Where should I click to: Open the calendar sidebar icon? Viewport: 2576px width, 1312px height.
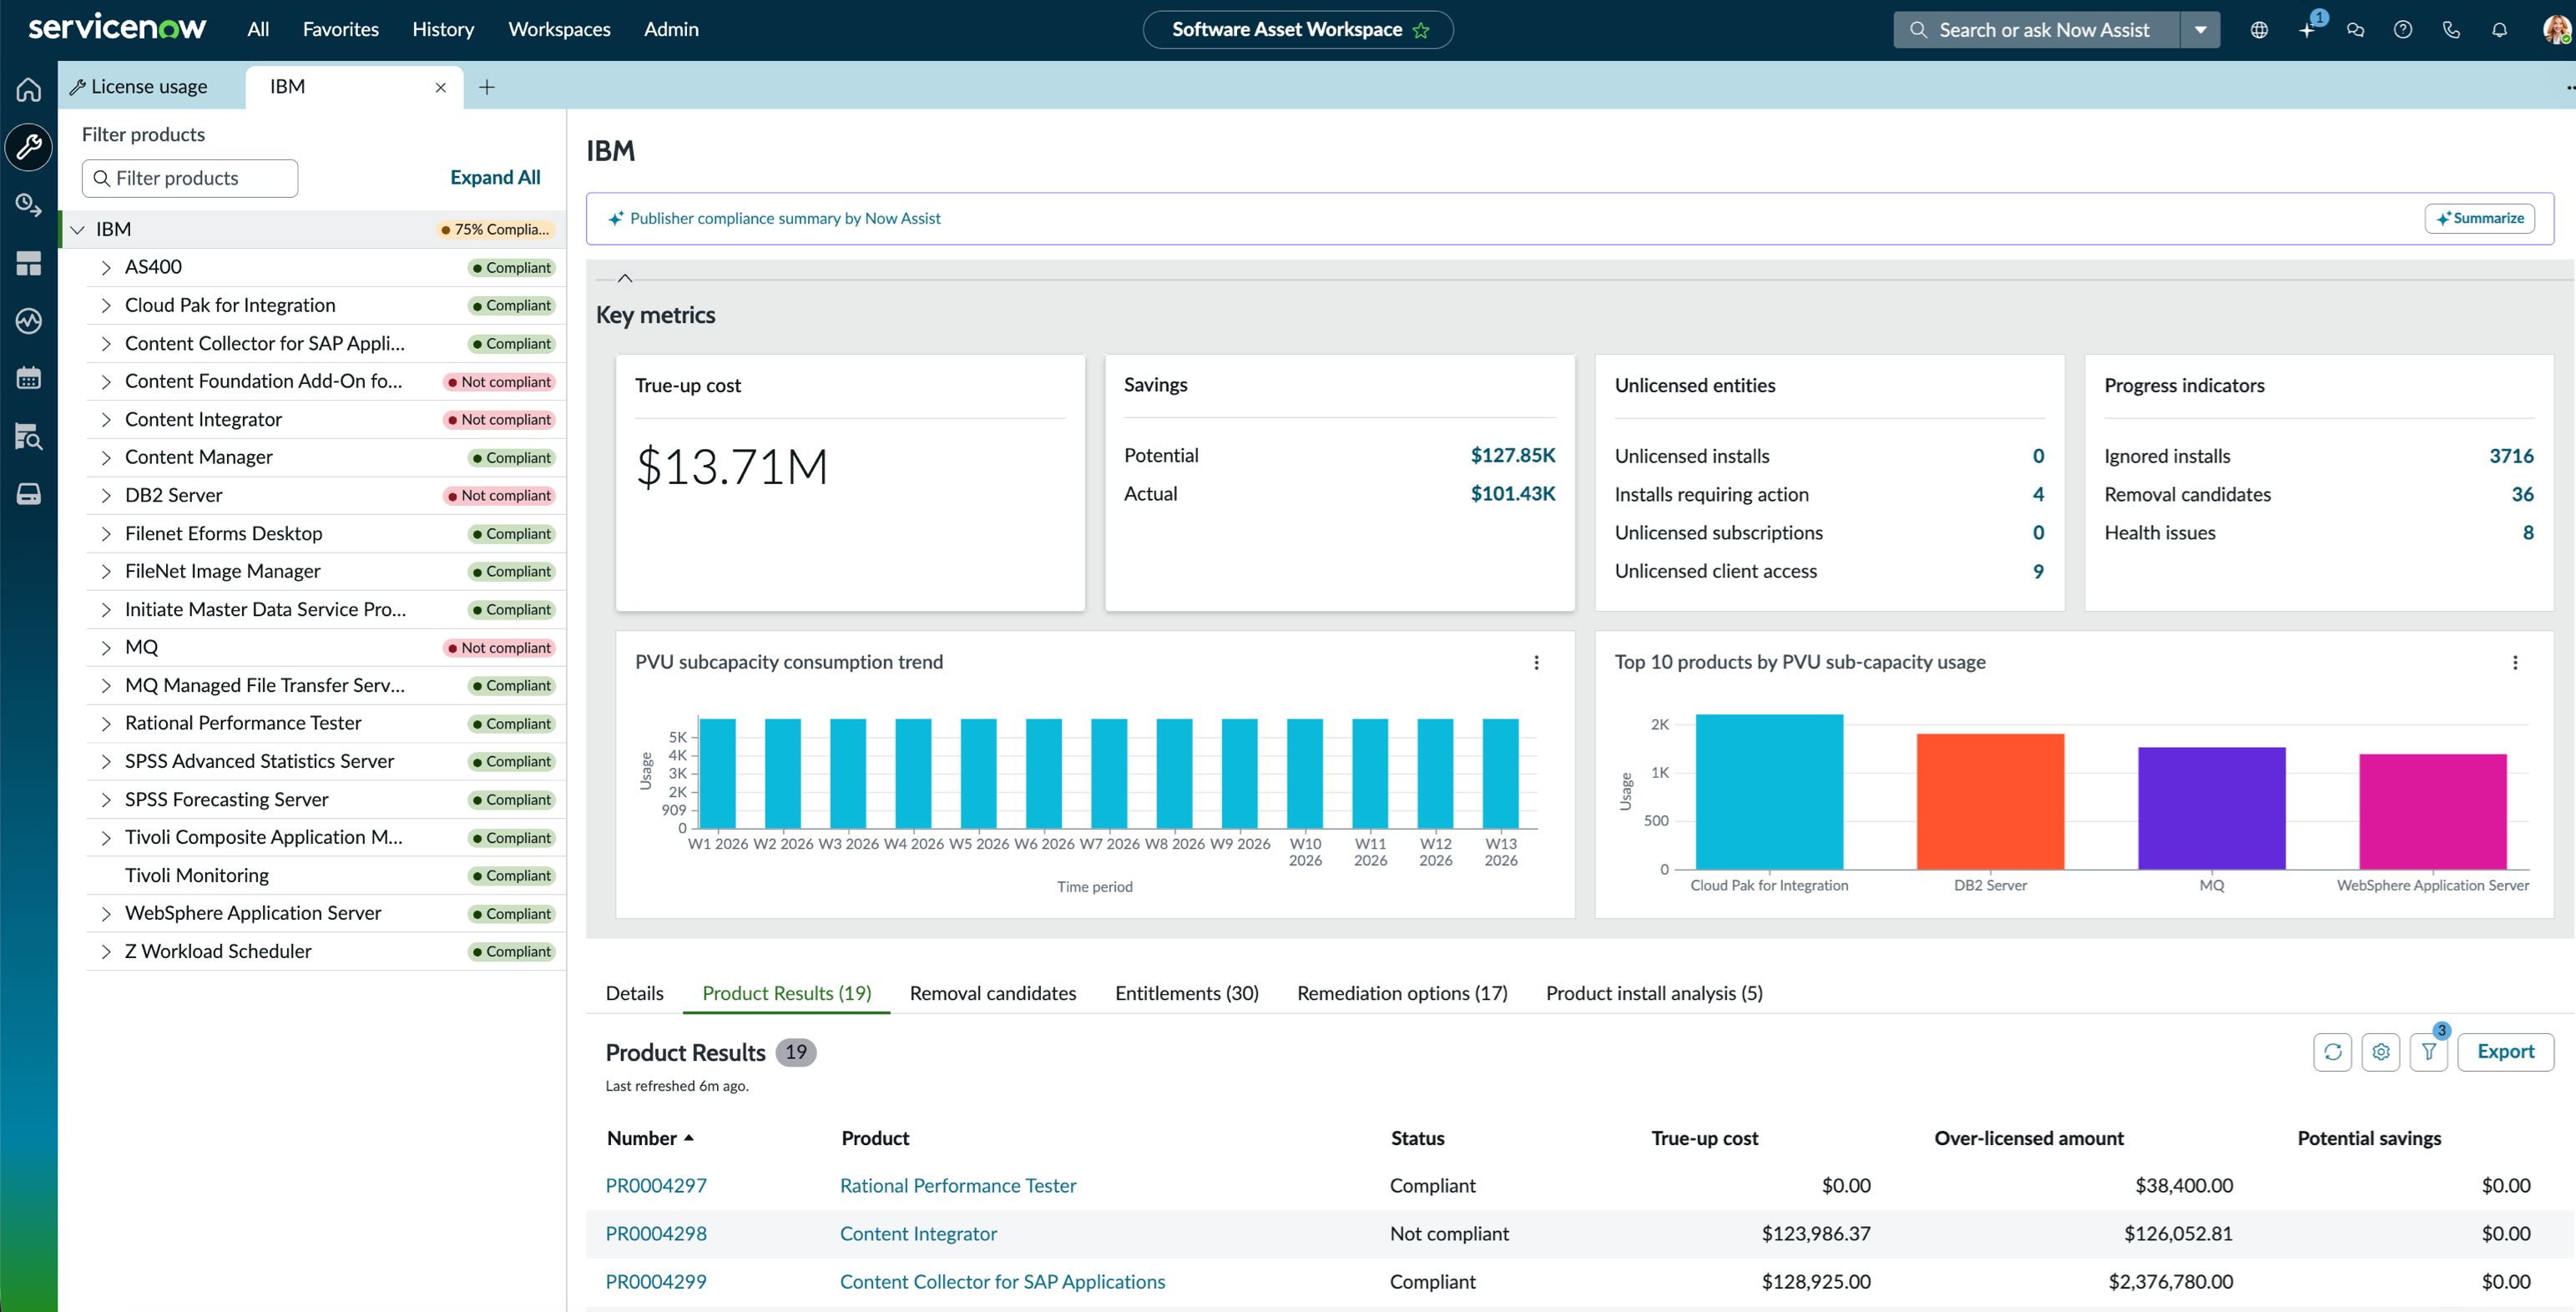pos(28,378)
